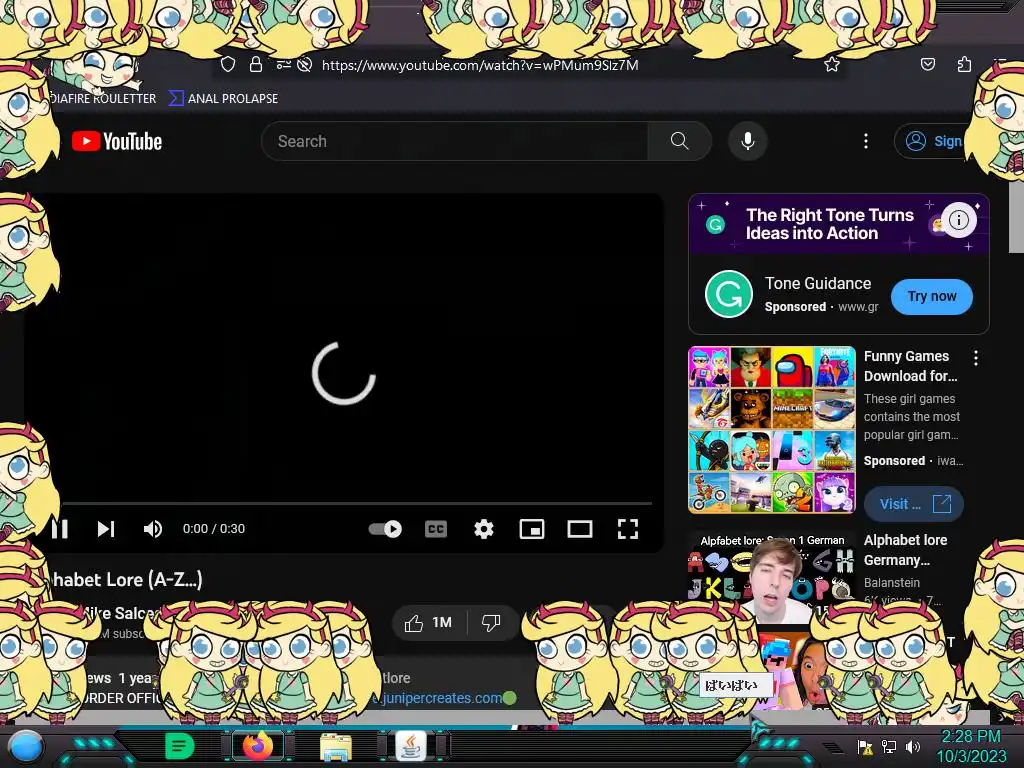Click the Windows Start orb
Image resolution: width=1024 pixels, height=768 pixels.
[x=26, y=746]
